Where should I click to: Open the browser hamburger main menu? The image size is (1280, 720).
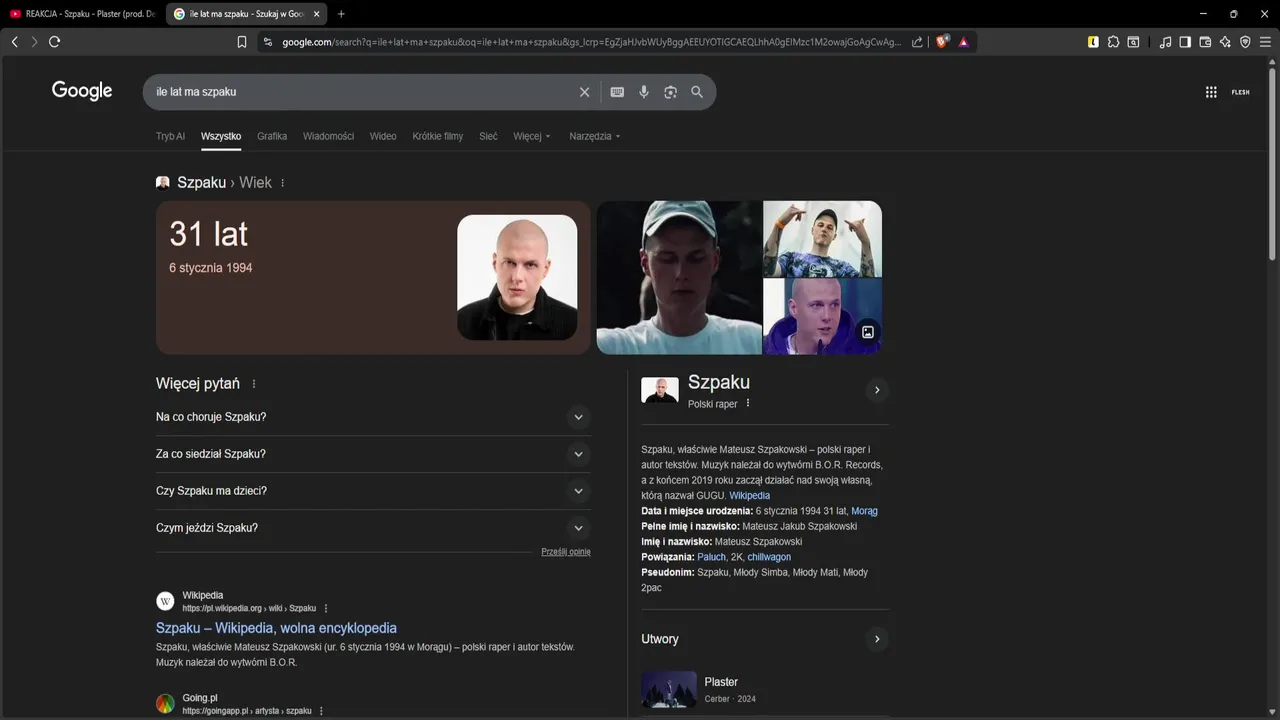coord(1265,42)
